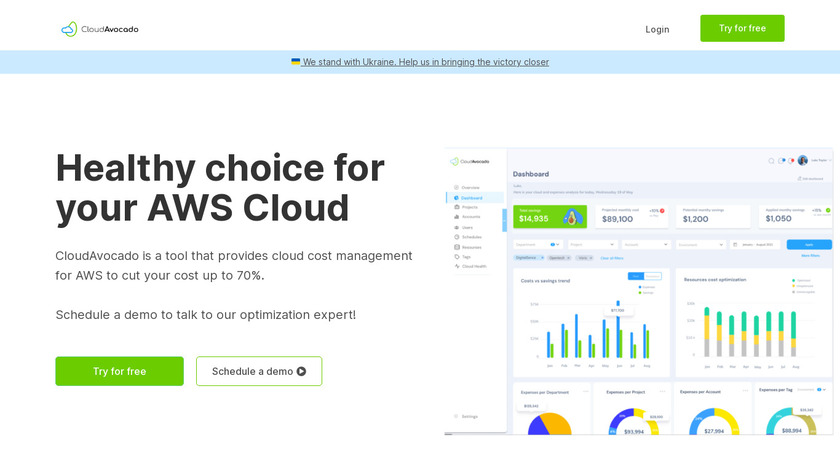Open the dashboard preview image

[639, 291]
